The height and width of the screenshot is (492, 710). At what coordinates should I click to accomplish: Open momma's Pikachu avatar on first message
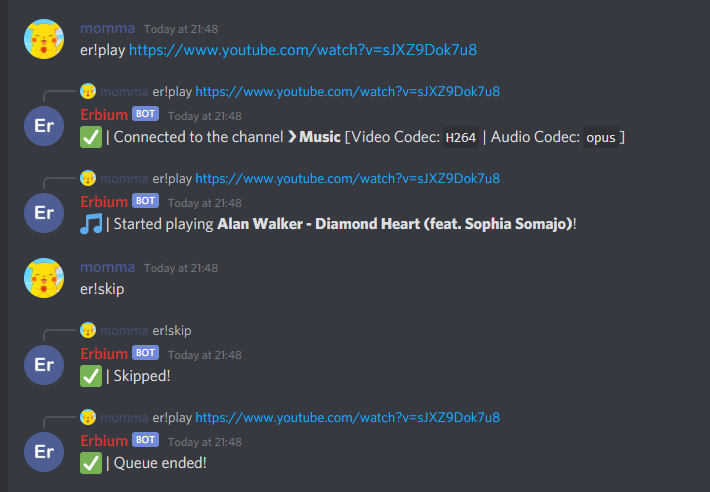(44, 39)
